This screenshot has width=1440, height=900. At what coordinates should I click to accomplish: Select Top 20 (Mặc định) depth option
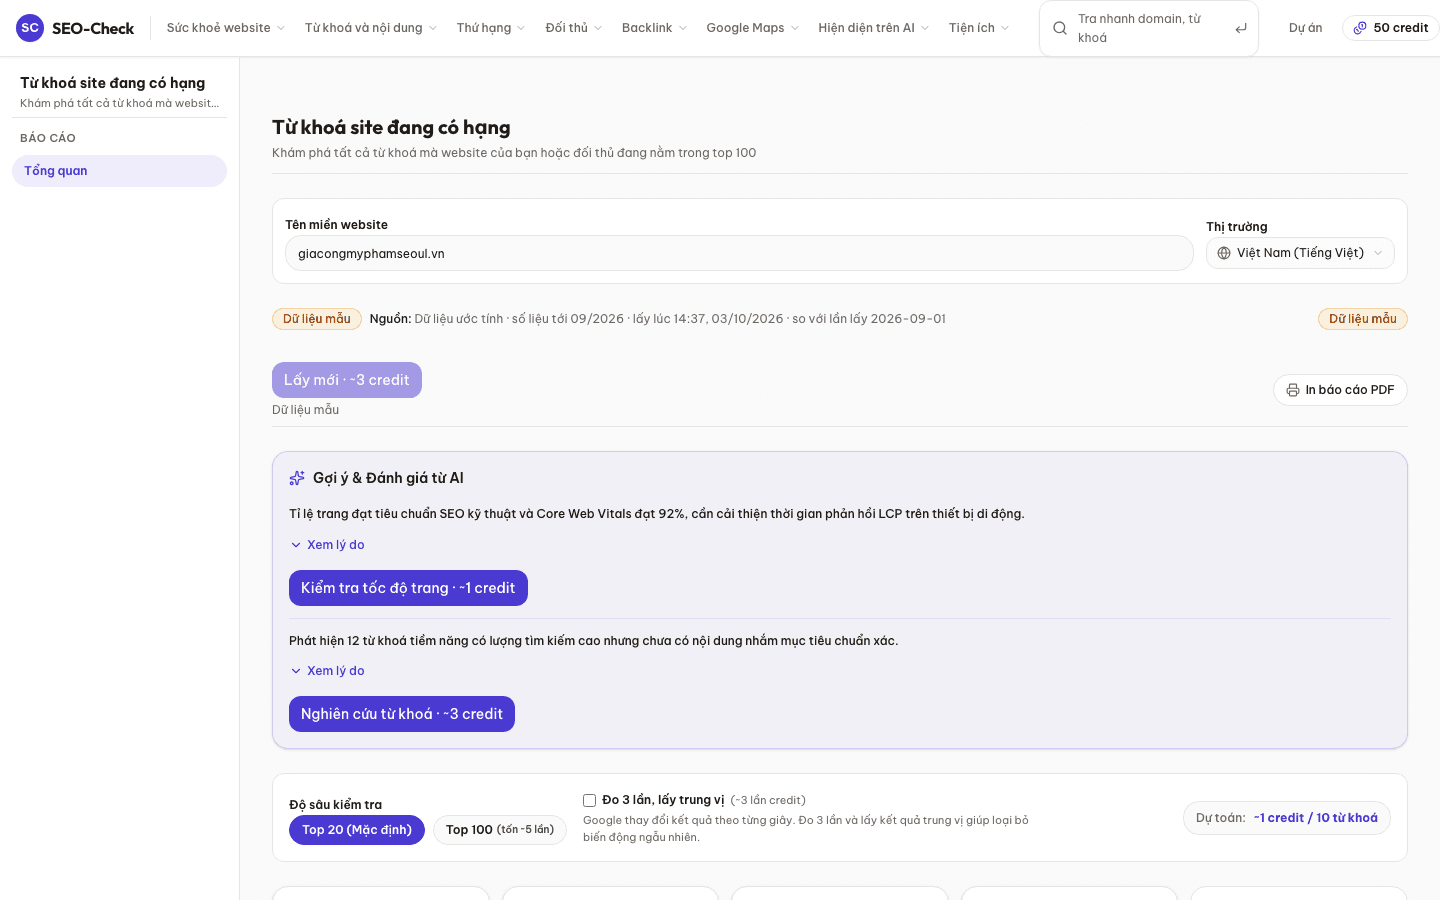point(357,830)
